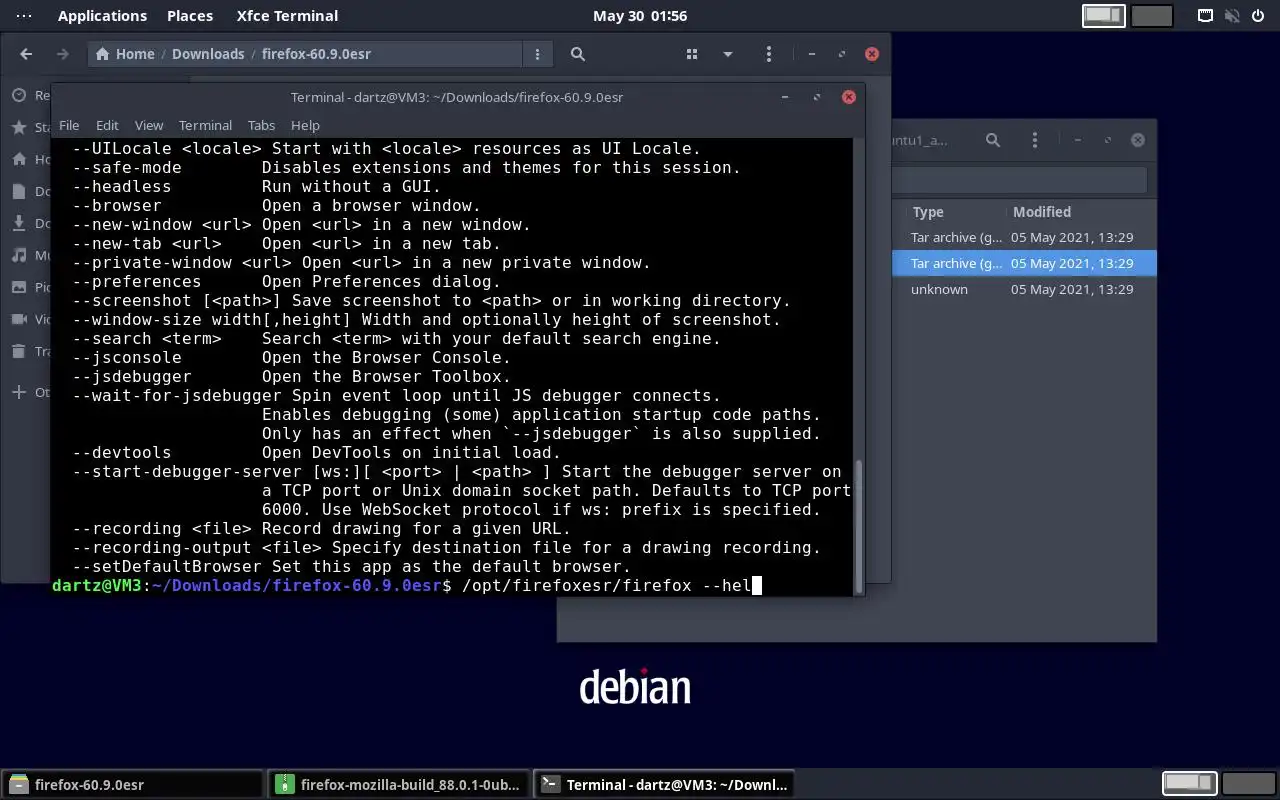Screen dimensions: 1280x800
Task: Open the Applications menu
Action: click(x=102, y=16)
